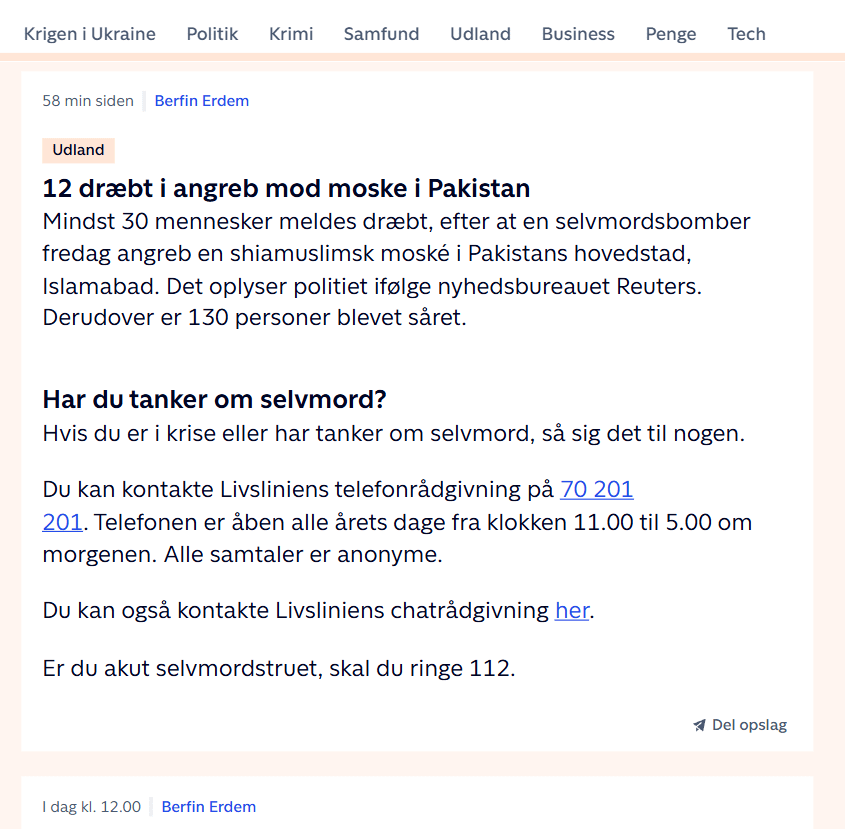The width and height of the screenshot is (845, 829).
Task: Click the 'I dag kl. 12.00' timestamp
Action: [92, 807]
